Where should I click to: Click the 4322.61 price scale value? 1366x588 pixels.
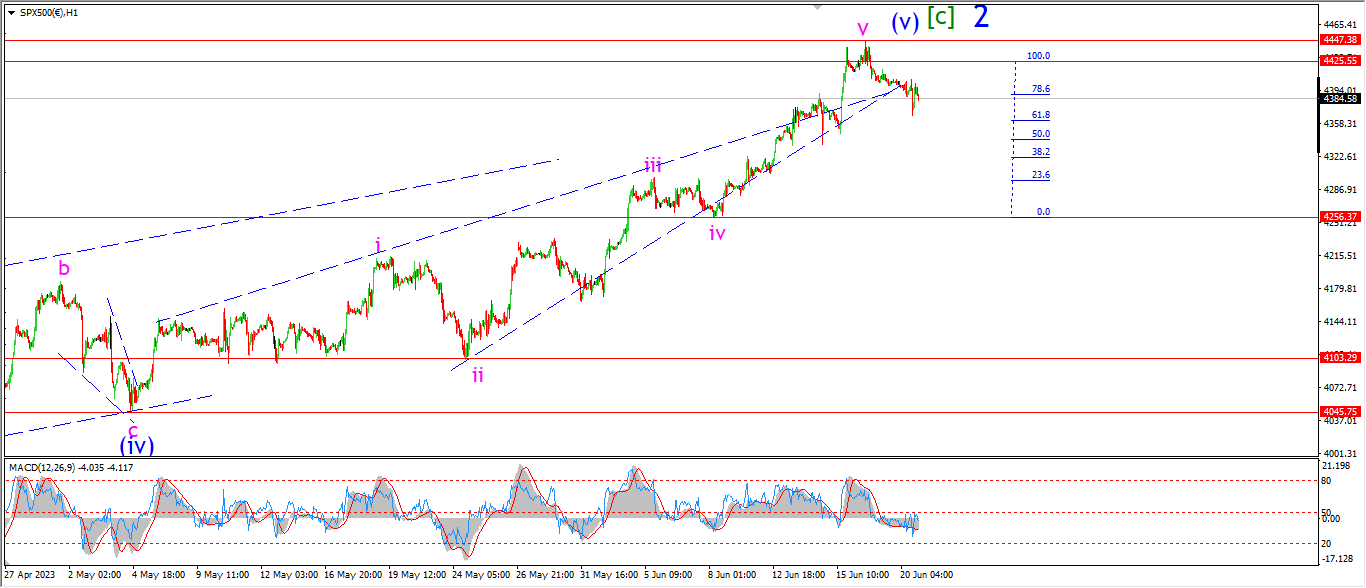pos(1338,157)
